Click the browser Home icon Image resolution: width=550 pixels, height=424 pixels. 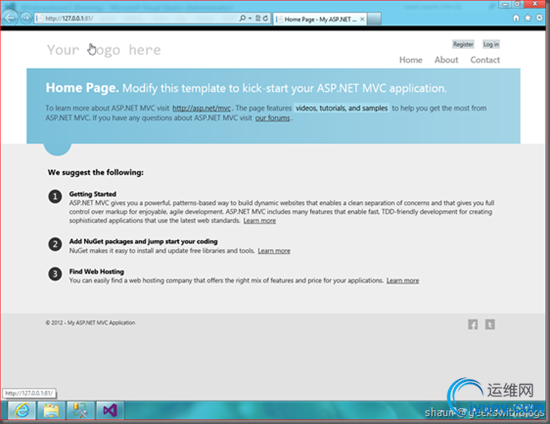(x=516, y=18)
